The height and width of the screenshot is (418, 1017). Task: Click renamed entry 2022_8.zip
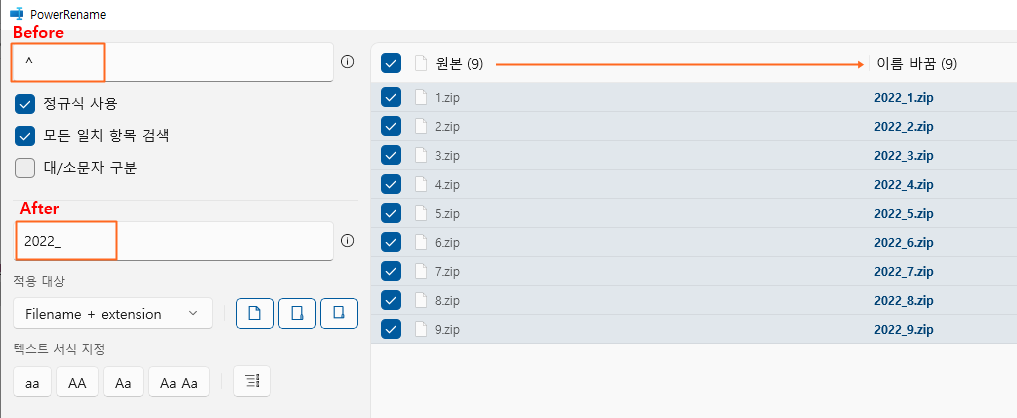[x=903, y=300]
